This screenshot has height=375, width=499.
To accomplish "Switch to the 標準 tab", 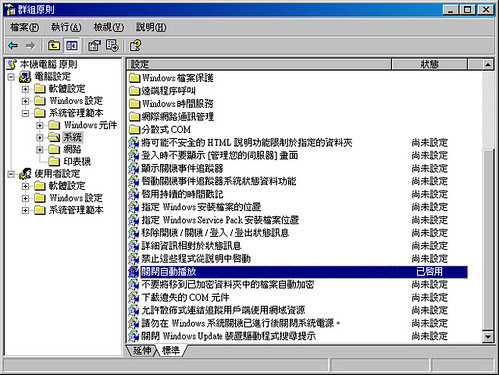I will pos(171,350).
